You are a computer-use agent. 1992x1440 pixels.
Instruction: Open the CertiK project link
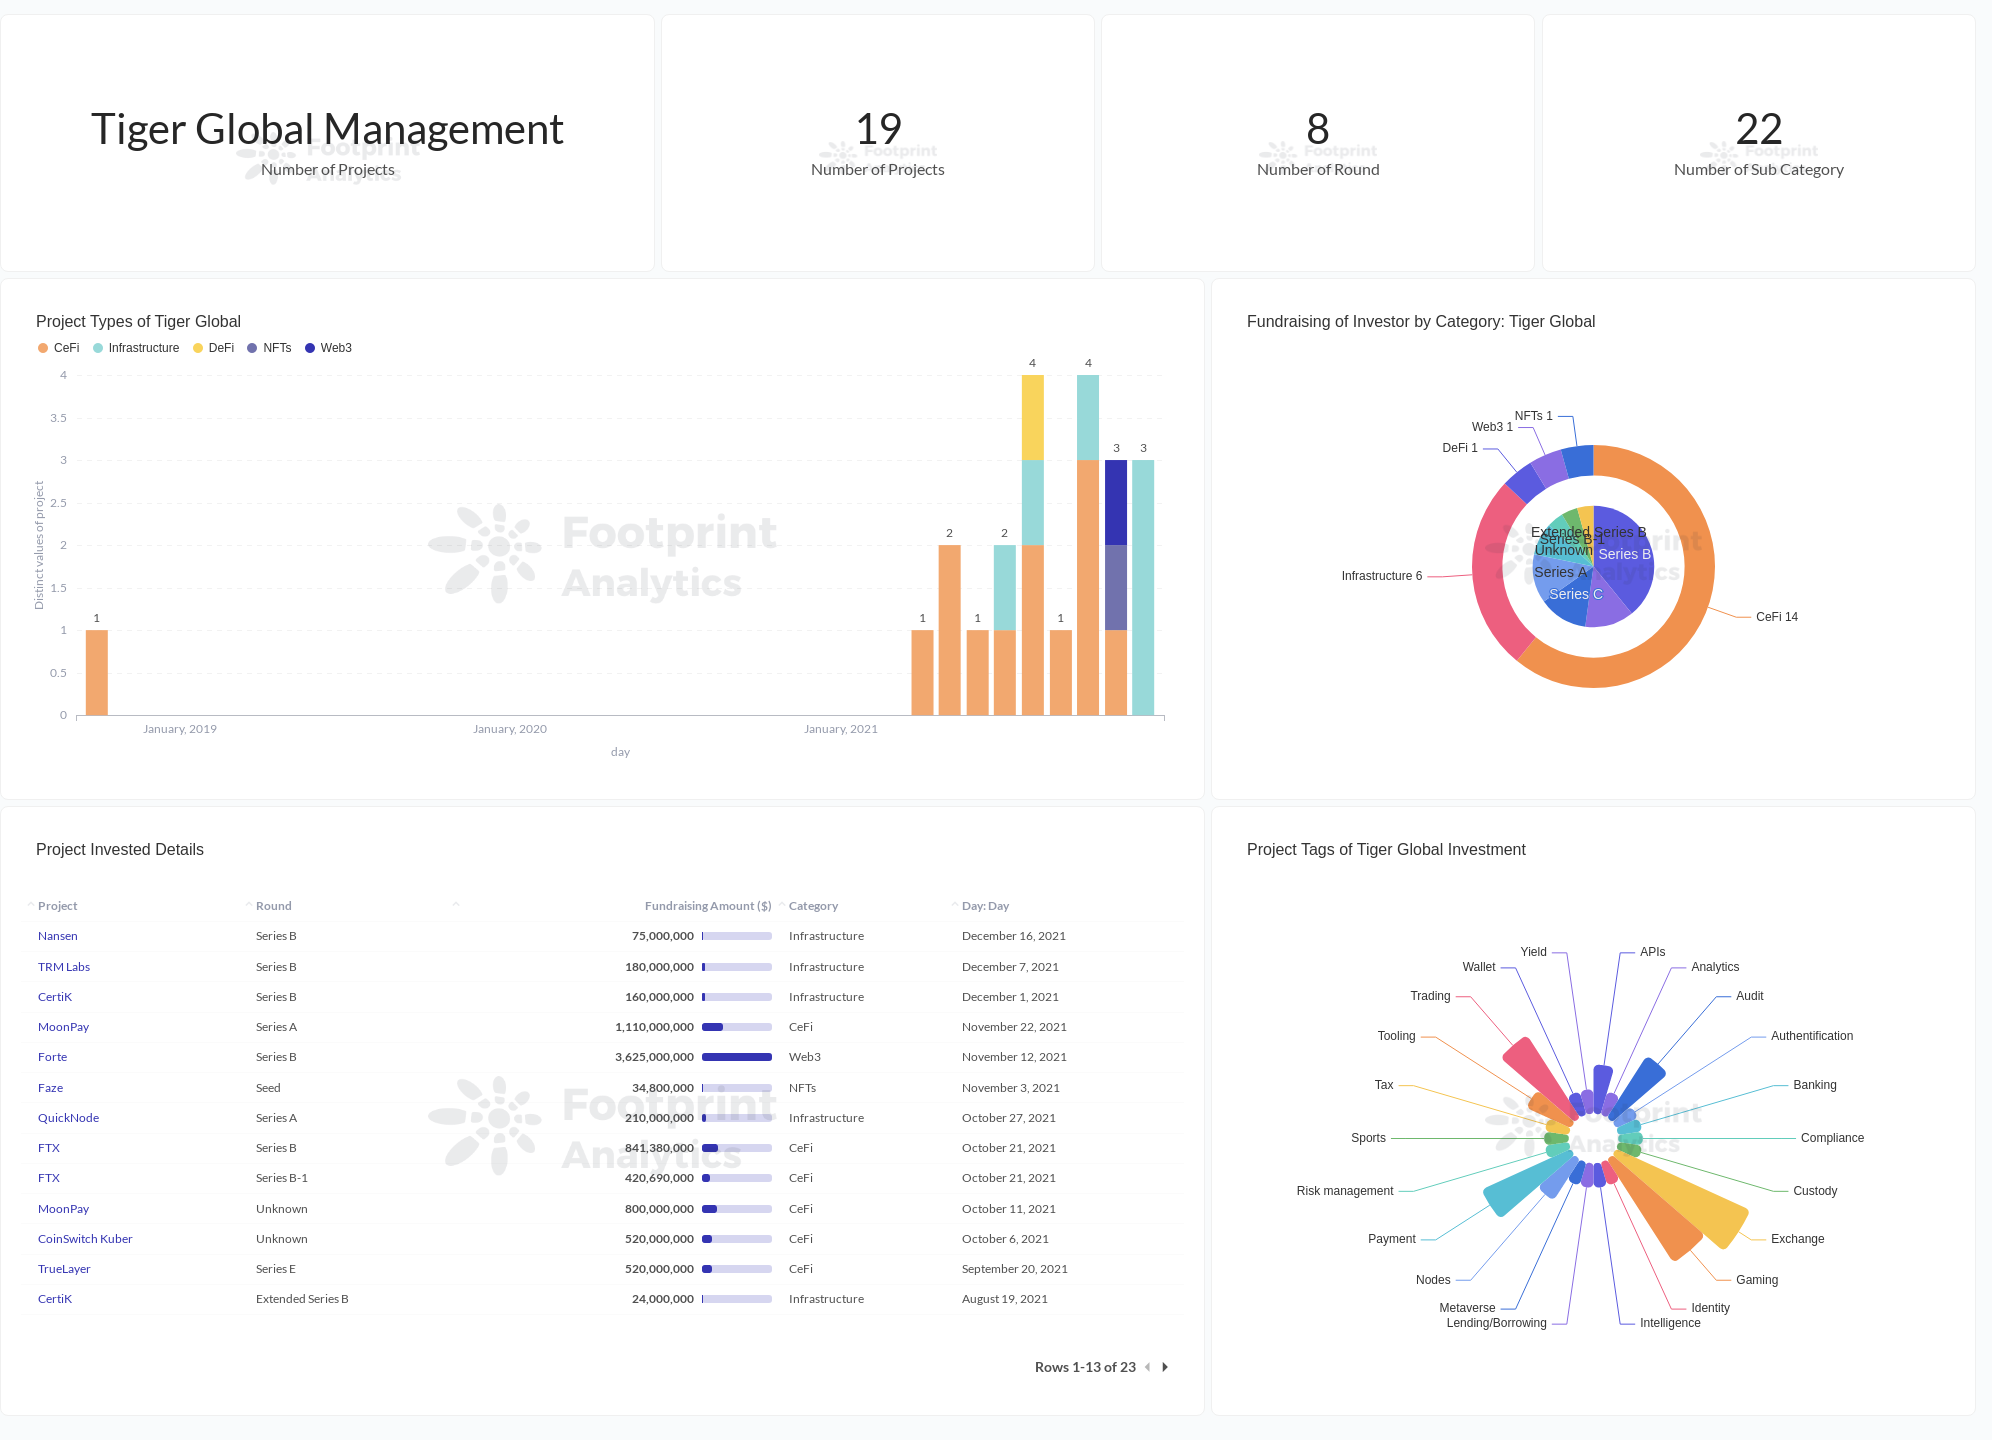(x=55, y=996)
